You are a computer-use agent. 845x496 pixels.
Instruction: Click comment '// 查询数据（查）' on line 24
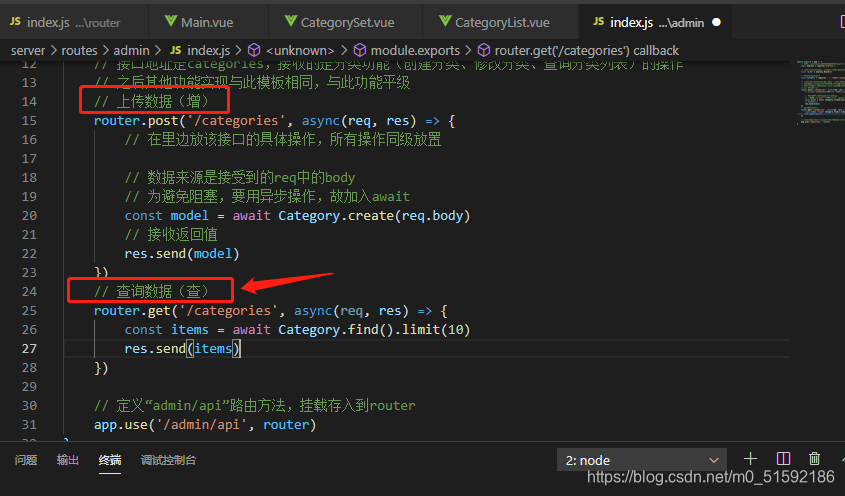[x=151, y=292]
